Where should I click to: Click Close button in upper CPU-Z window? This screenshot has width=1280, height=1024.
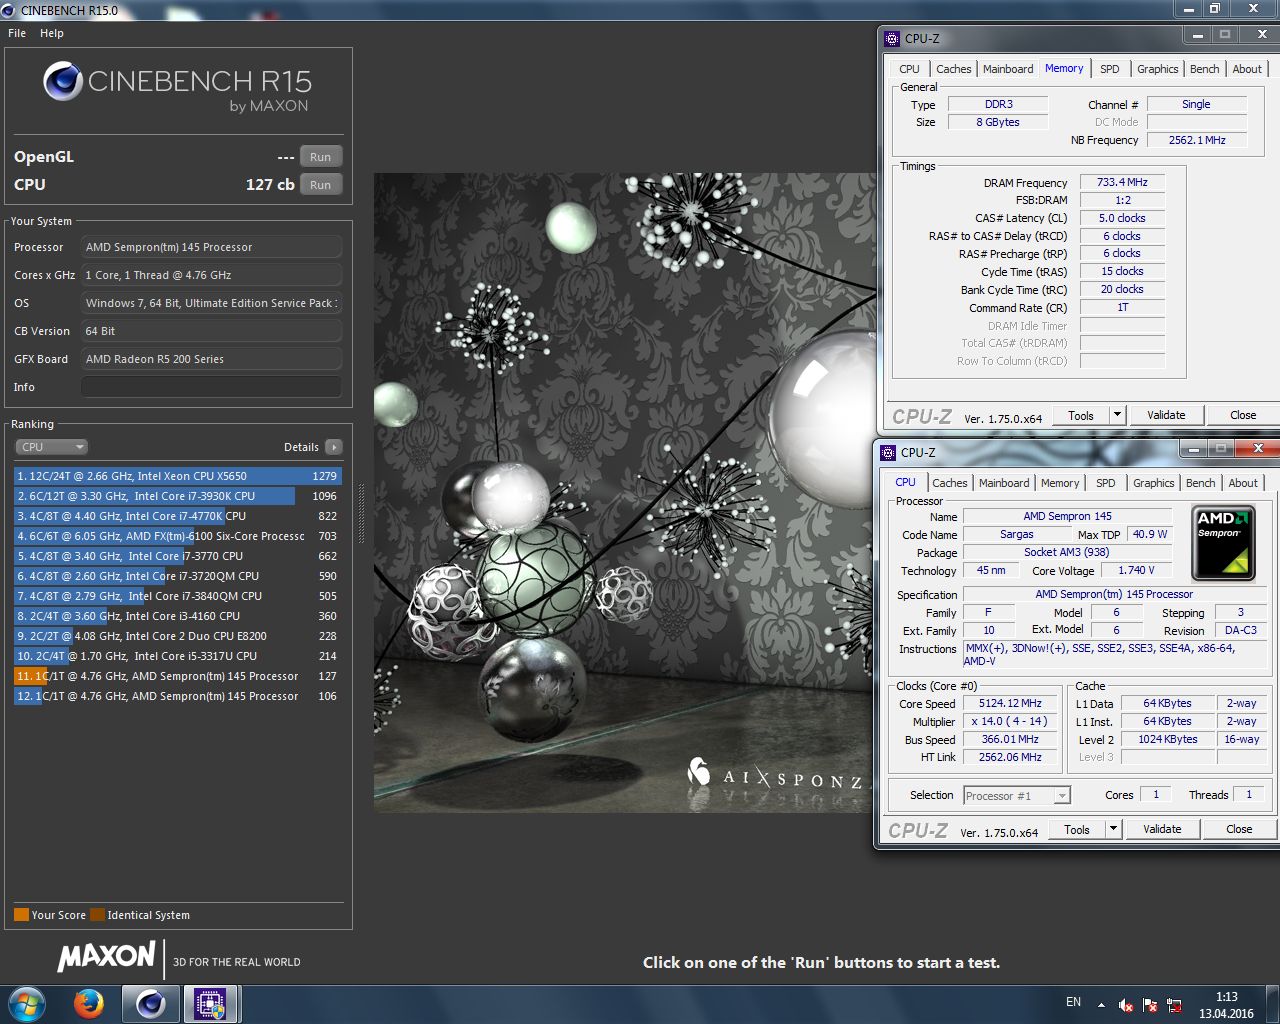tap(1243, 416)
